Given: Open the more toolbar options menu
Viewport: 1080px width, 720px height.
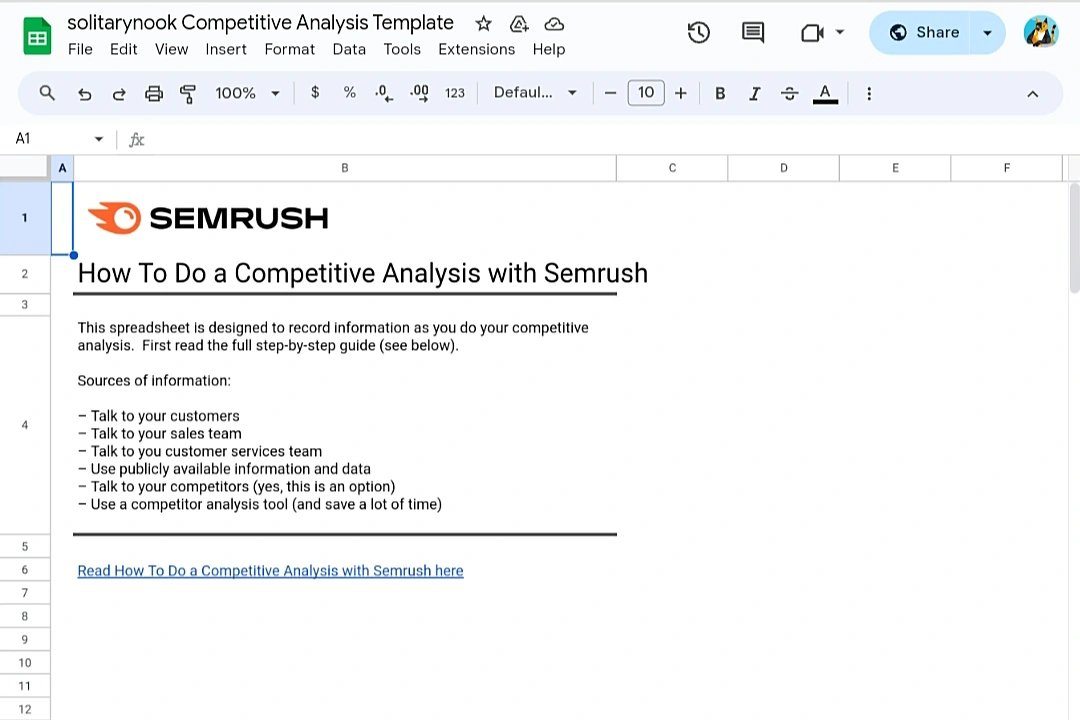Looking at the screenshot, I should coord(869,93).
